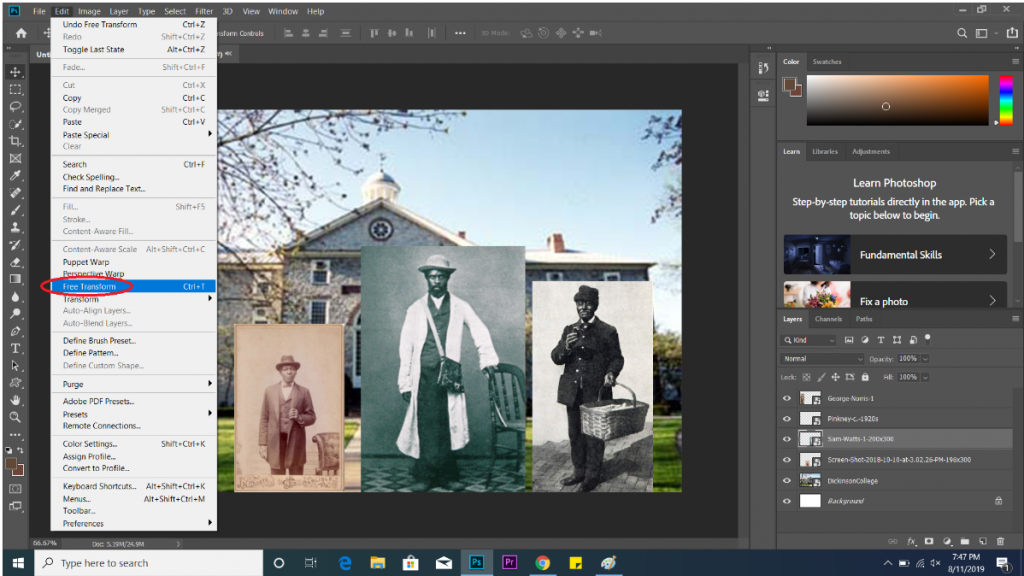1024x576 pixels.
Task: Open the Opacity value dropdown arrow
Action: coord(925,359)
